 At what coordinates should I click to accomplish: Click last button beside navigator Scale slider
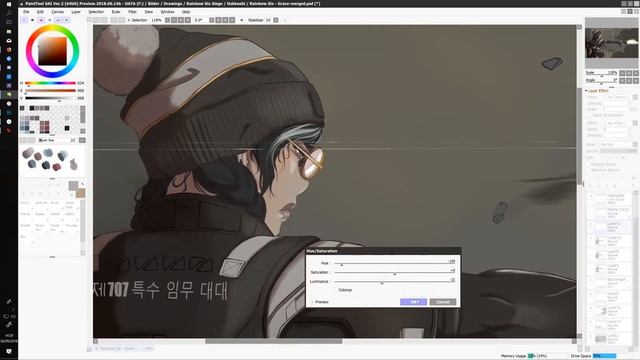tap(636, 73)
